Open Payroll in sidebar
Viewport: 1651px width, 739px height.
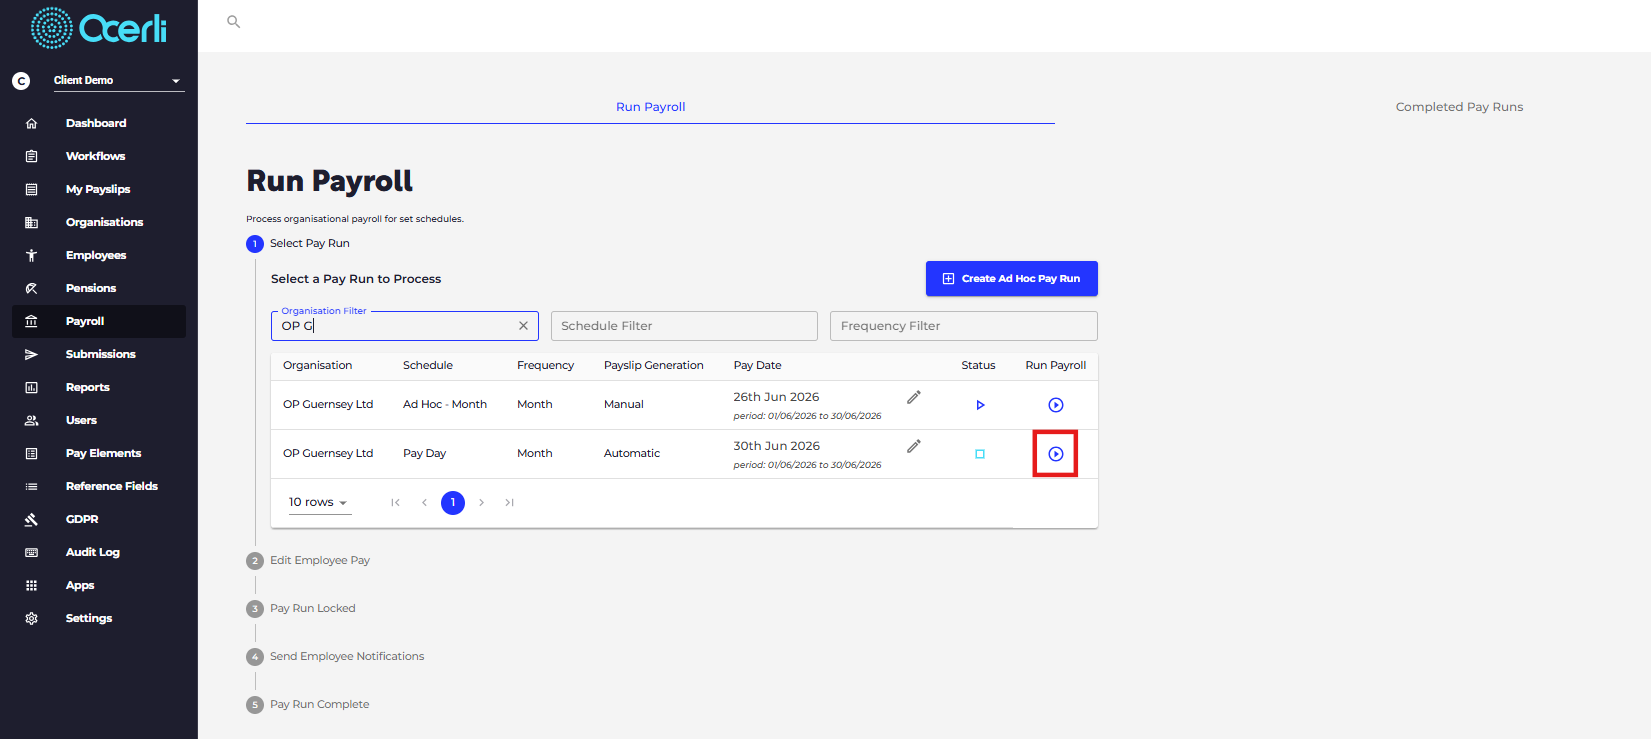click(99, 321)
